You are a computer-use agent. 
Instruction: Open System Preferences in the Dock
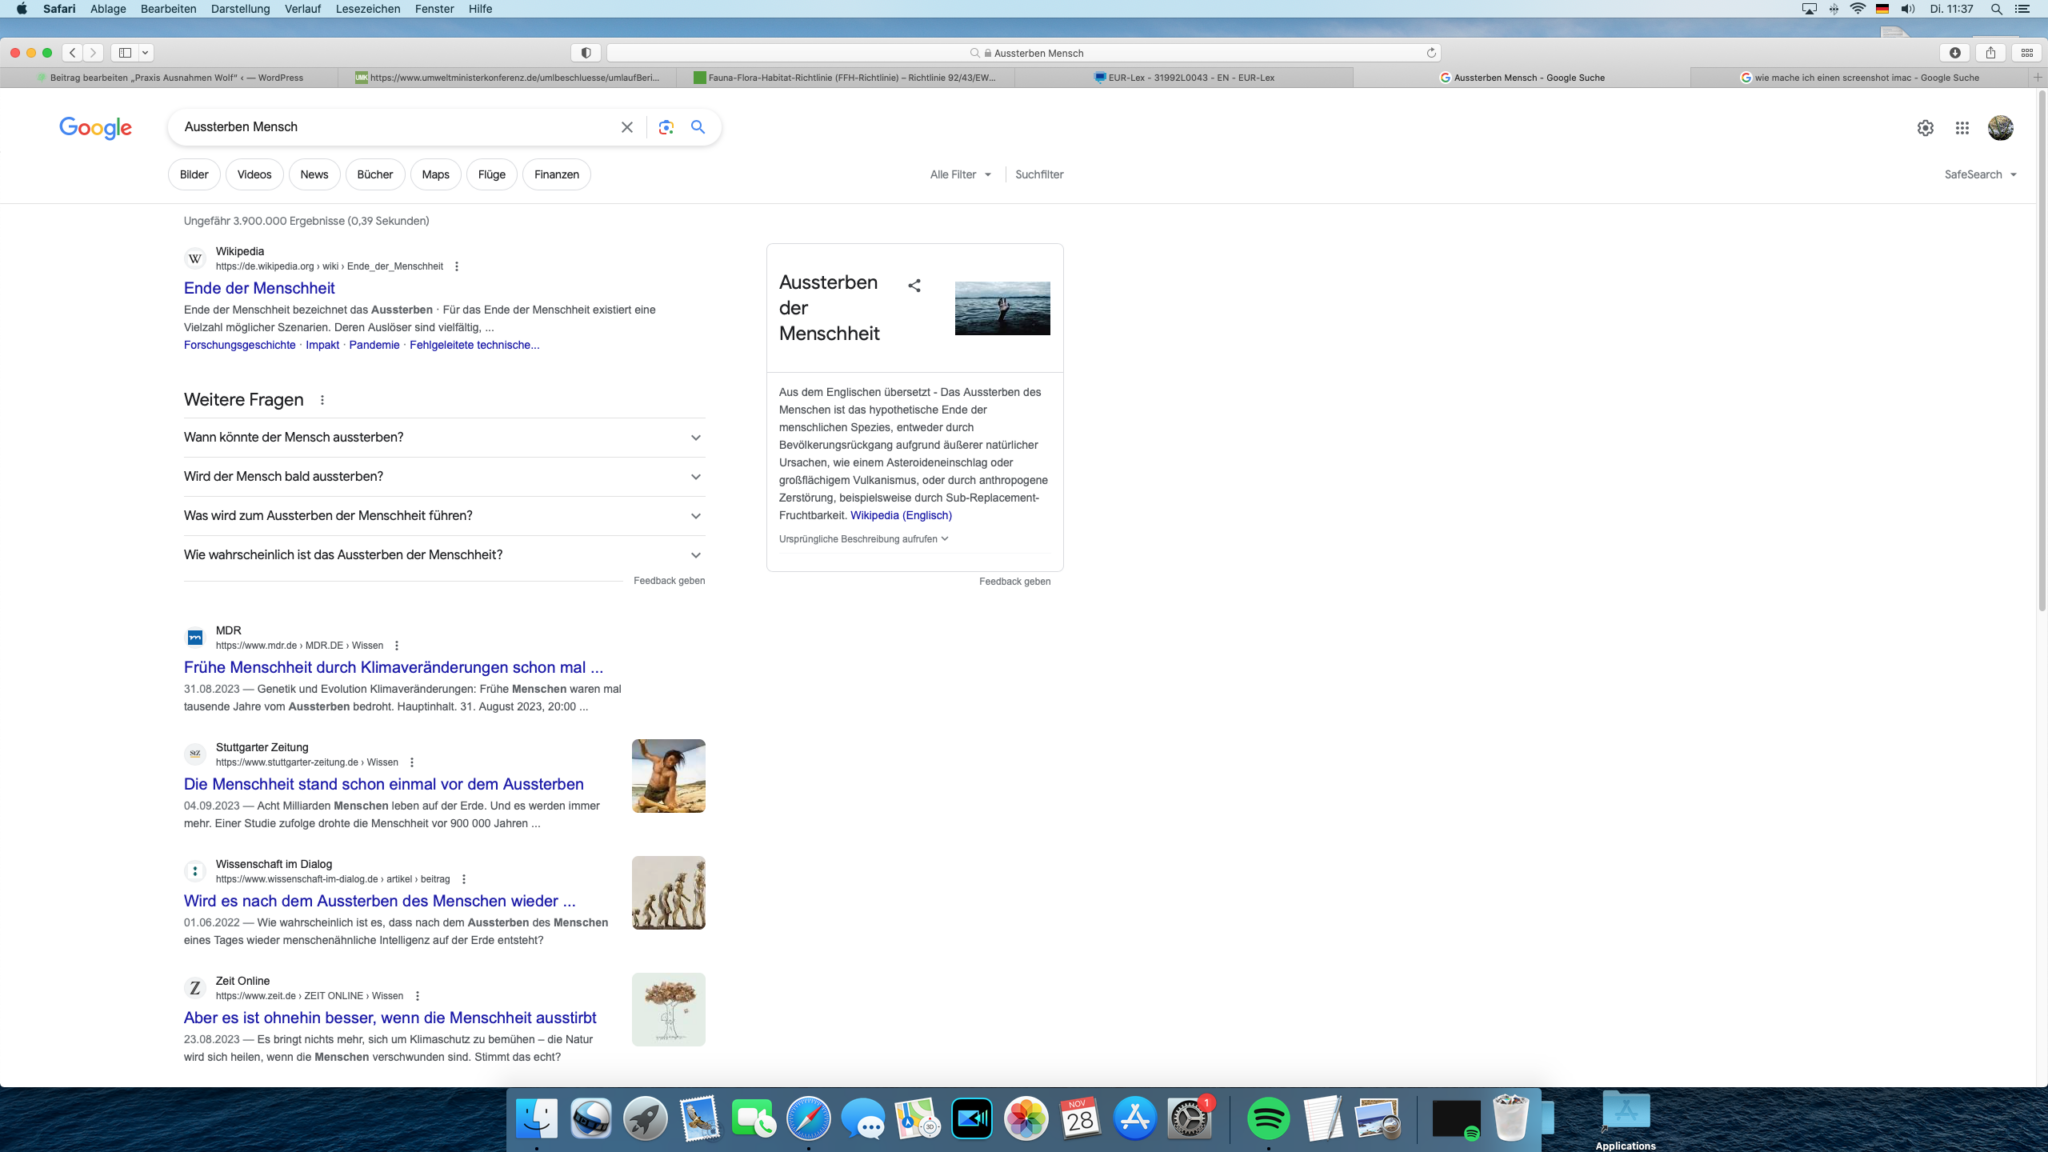(x=1188, y=1118)
